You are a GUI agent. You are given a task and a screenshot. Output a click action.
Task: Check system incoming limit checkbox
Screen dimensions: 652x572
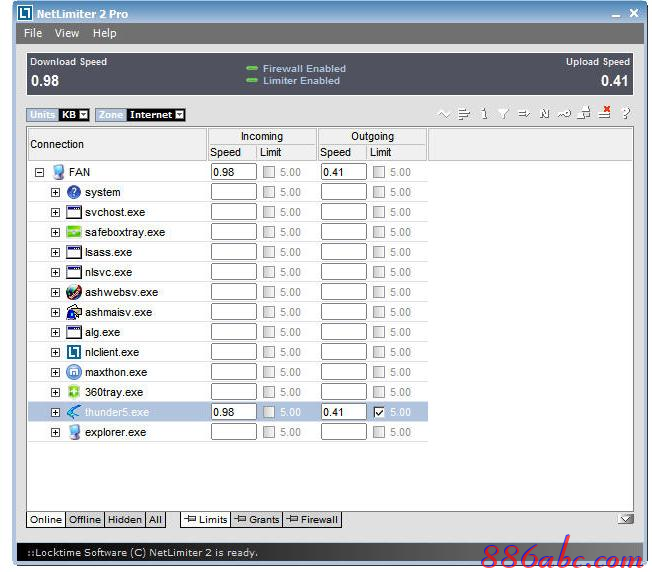[269, 192]
